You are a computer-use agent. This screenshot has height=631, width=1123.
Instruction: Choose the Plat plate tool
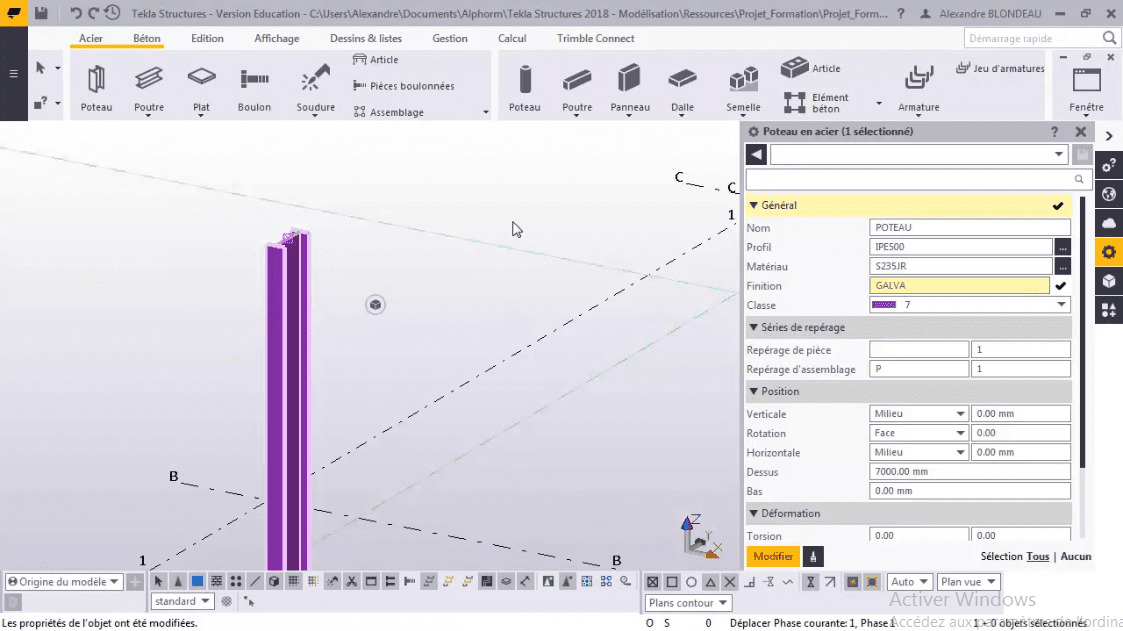[x=201, y=88]
